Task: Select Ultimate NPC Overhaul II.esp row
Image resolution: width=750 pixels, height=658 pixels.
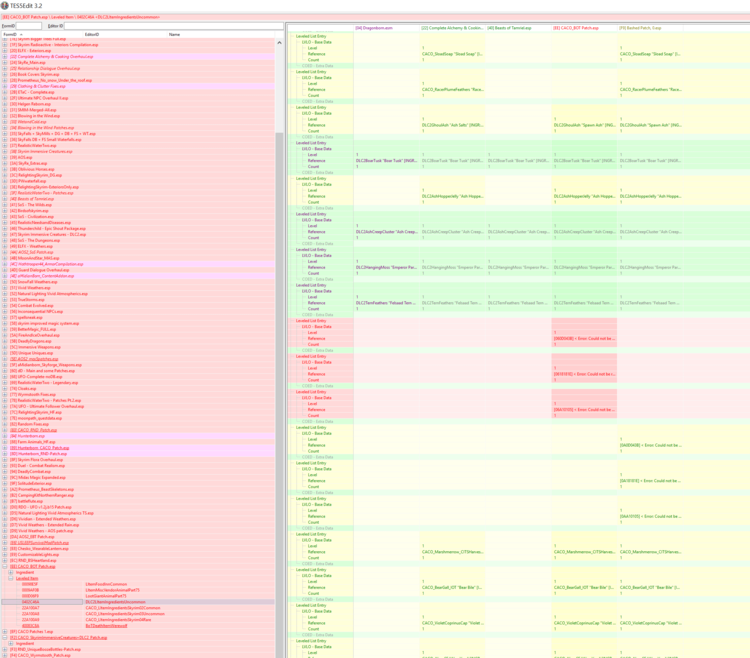Action: pyautogui.click(x=138, y=98)
